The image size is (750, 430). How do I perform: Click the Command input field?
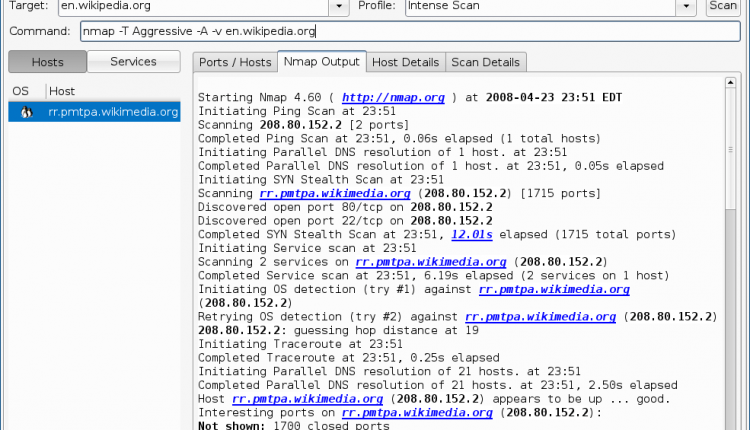click(x=410, y=31)
